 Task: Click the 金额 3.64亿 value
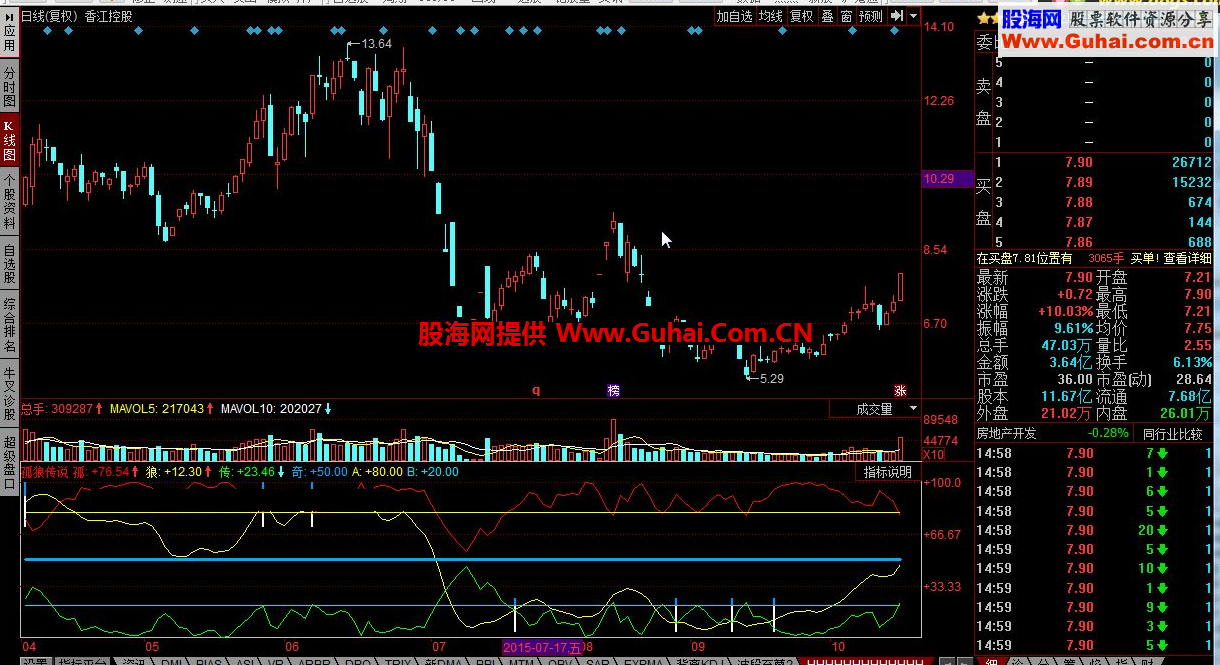click(1069, 362)
